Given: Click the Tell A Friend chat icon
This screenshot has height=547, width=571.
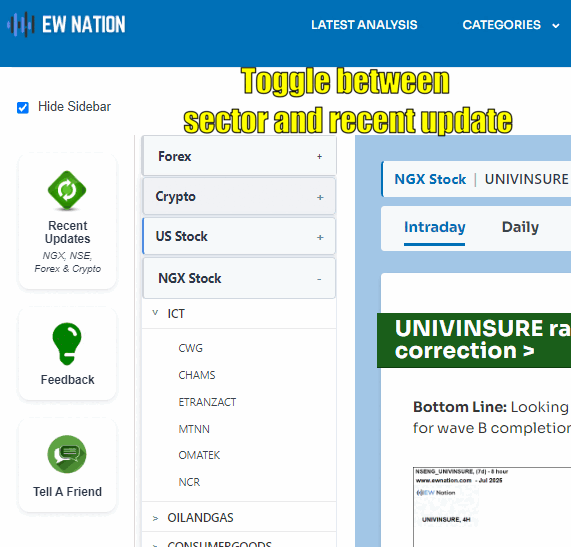Looking at the screenshot, I should [x=67, y=454].
